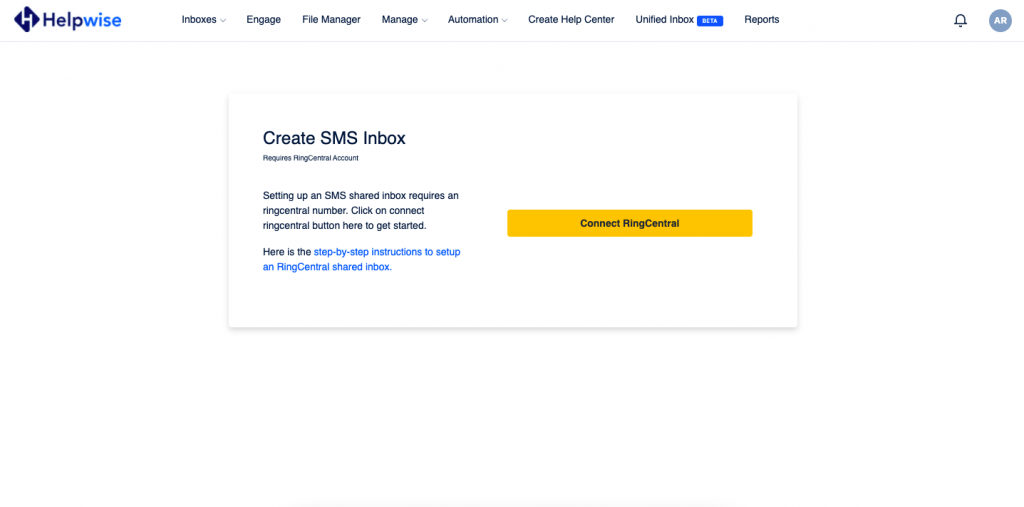Select the Inboxes label in navigation
This screenshot has width=1024, height=507.
click(x=199, y=20)
